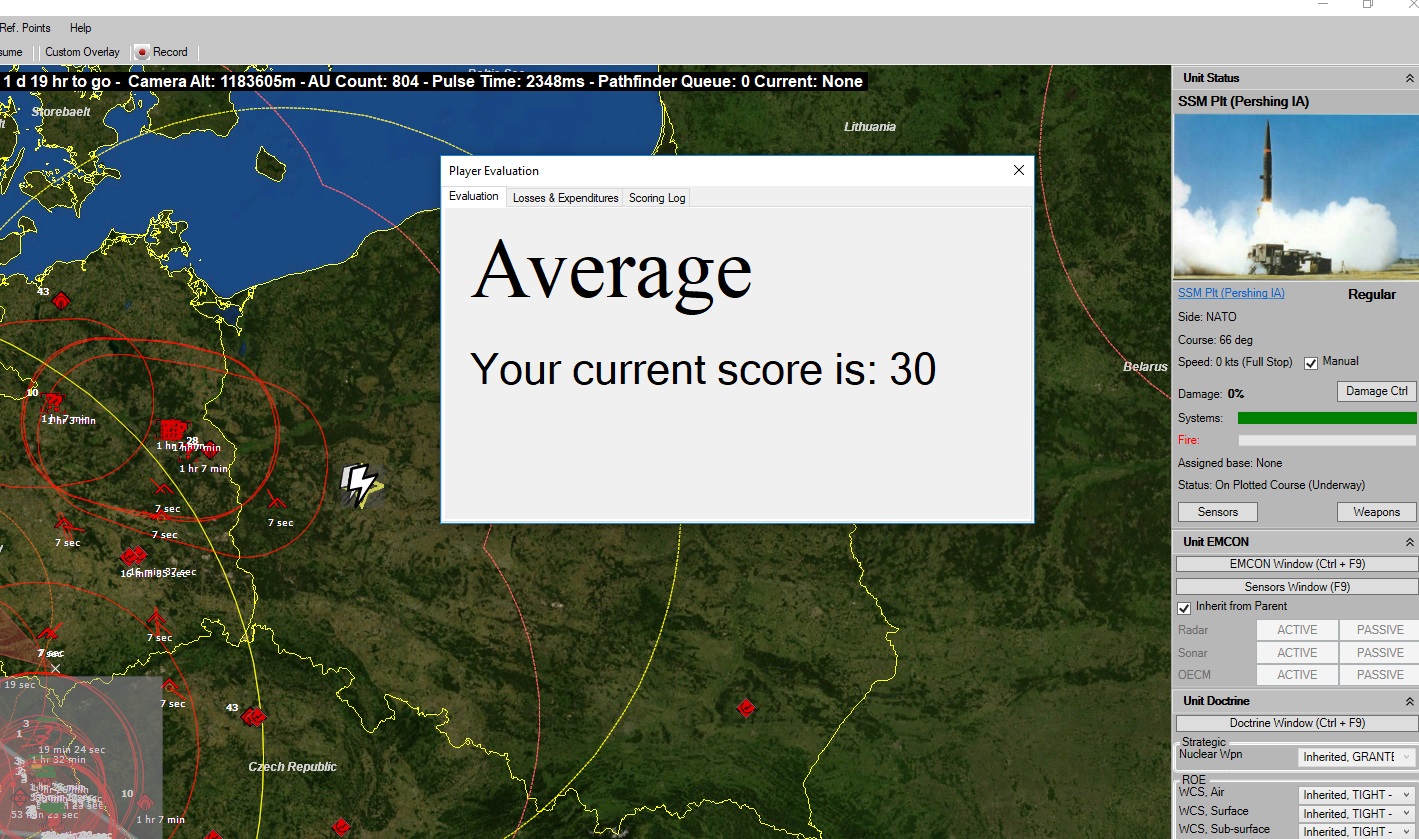Viewport: 1419px width, 839px height.
Task: Click the Weapons button
Action: click(1376, 512)
